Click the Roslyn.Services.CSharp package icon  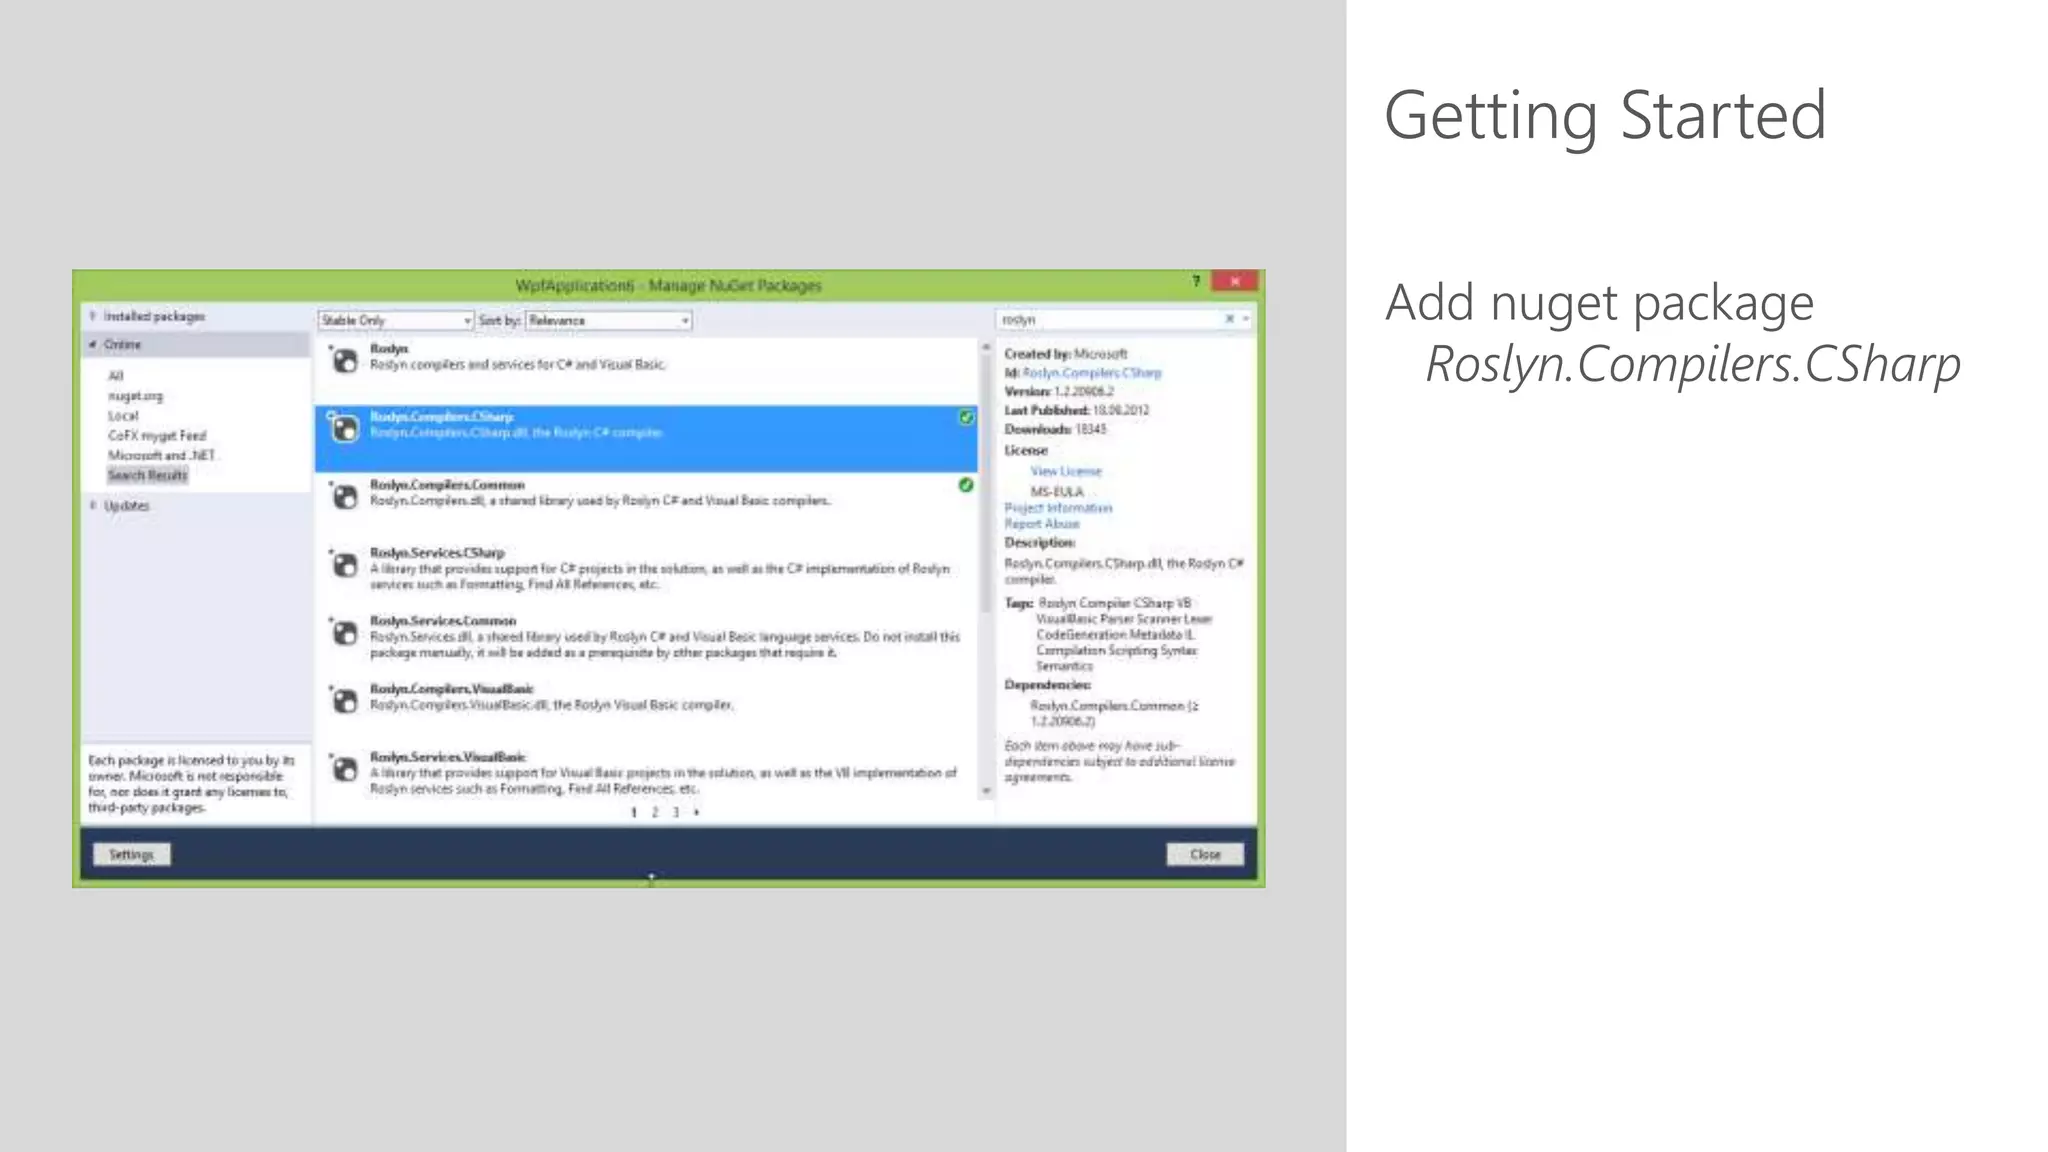coord(345,565)
